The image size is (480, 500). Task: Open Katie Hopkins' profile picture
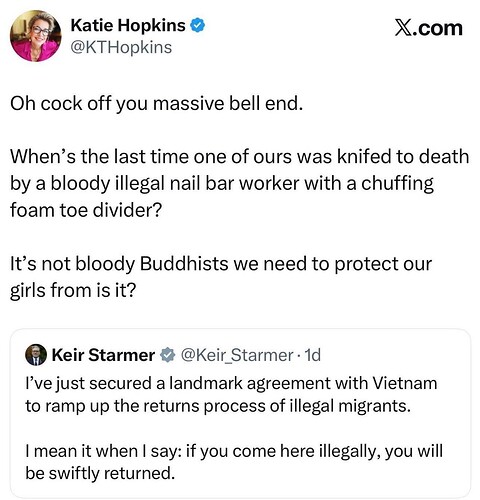tap(36, 36)
